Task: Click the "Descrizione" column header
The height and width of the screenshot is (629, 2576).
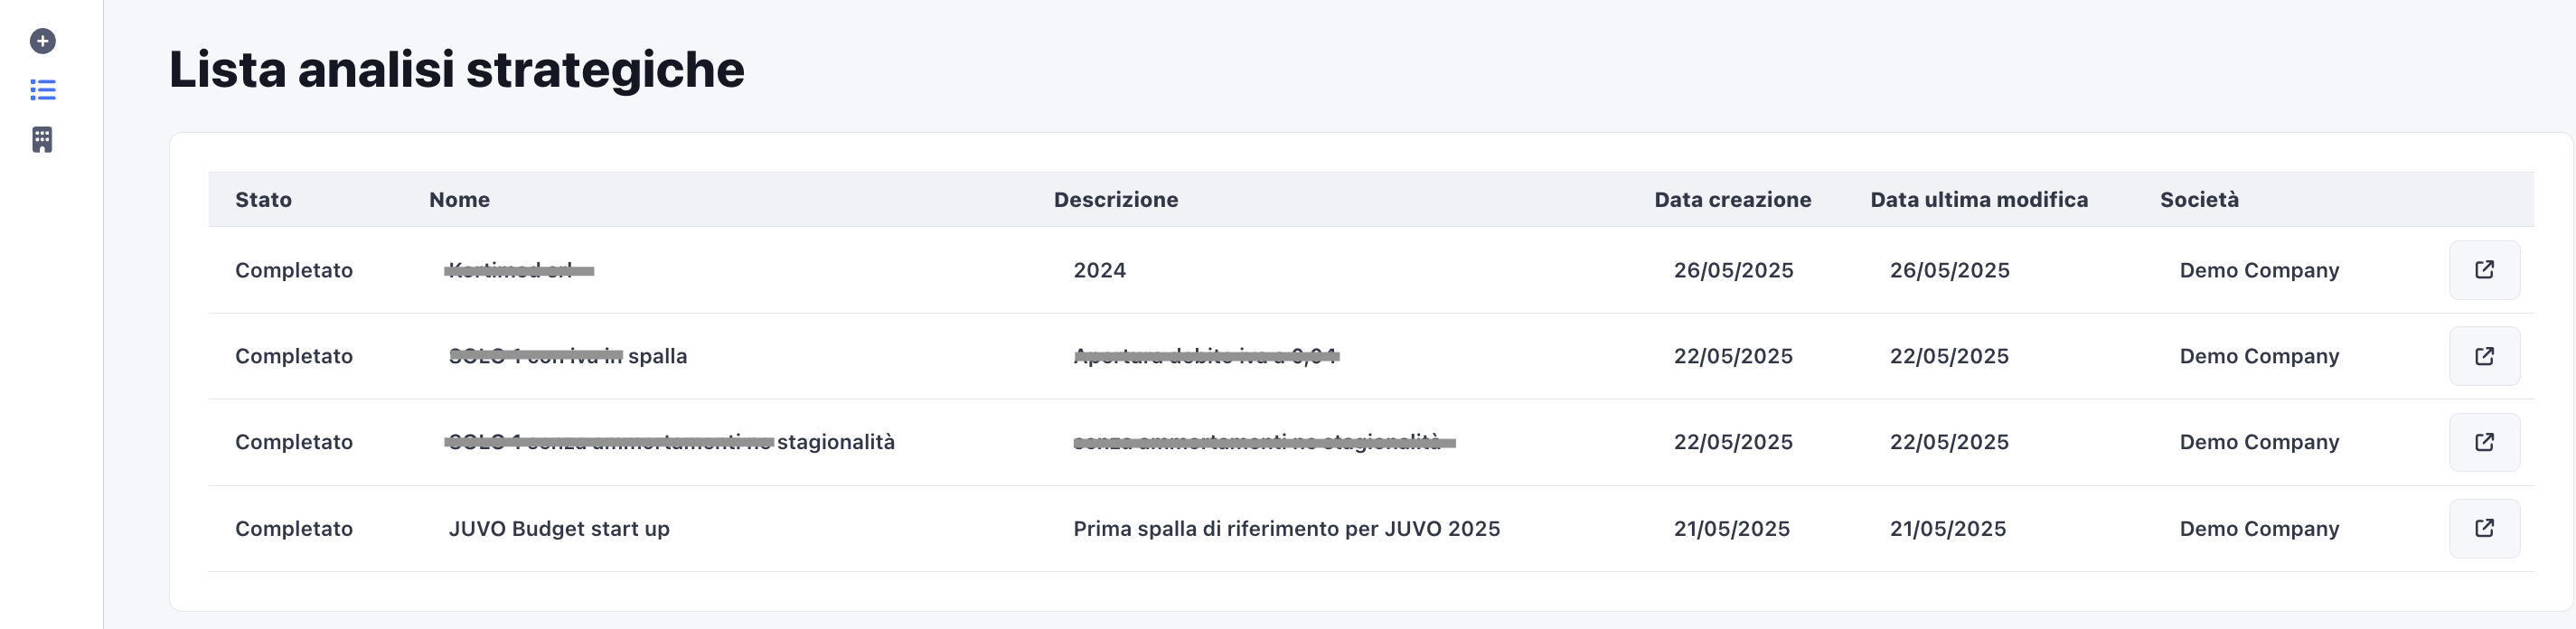Action: click(x=1115, y=199)
